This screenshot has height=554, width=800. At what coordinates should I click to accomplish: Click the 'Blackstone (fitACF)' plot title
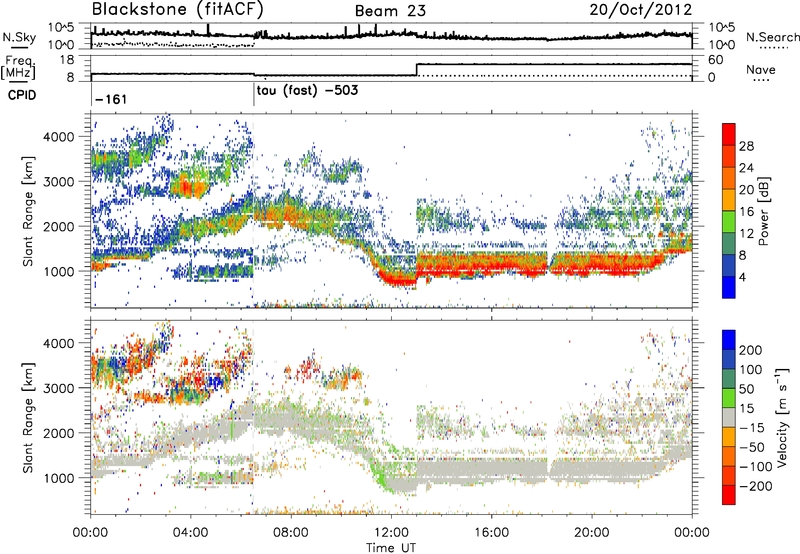pos(178,10)
